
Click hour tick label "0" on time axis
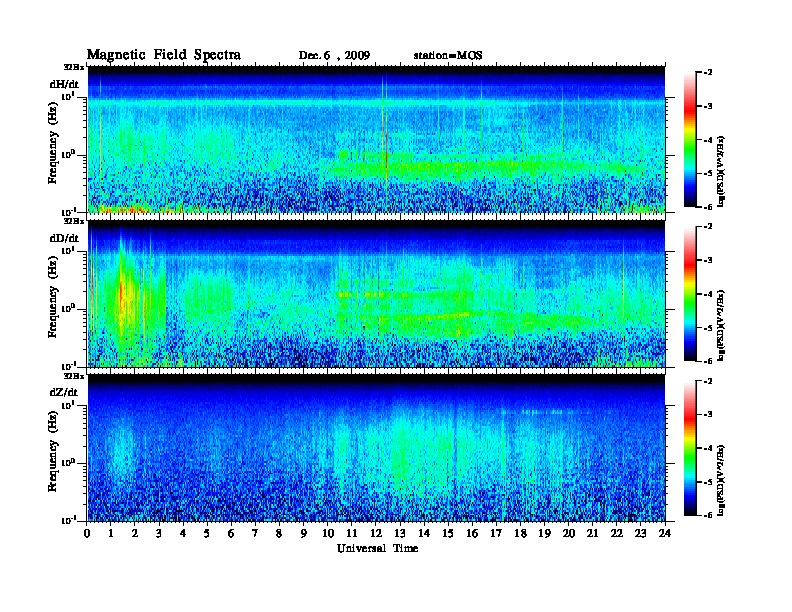[x=87, y=533]
